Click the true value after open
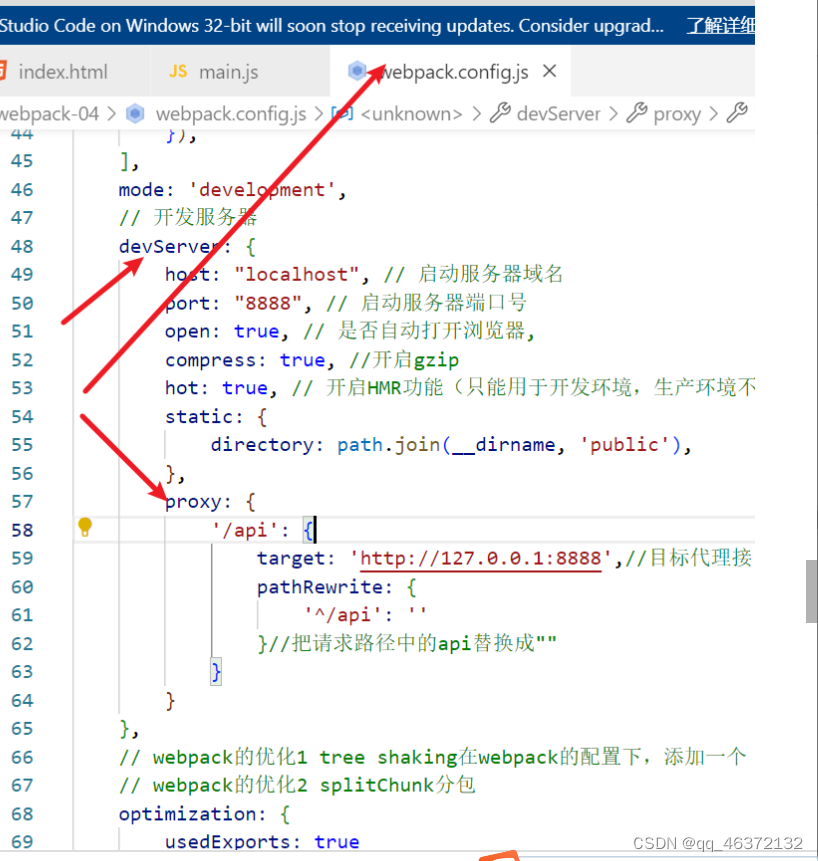818x861 pixels. pos(256,331)
